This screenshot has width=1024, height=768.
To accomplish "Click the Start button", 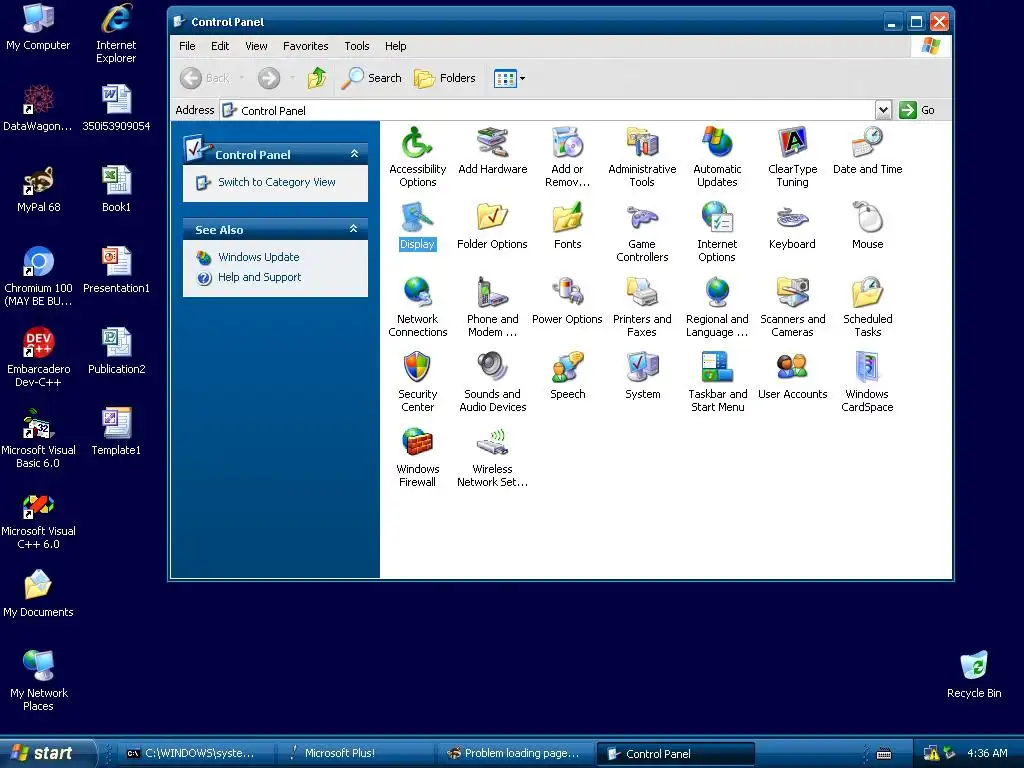I will (x=47, y=753).
